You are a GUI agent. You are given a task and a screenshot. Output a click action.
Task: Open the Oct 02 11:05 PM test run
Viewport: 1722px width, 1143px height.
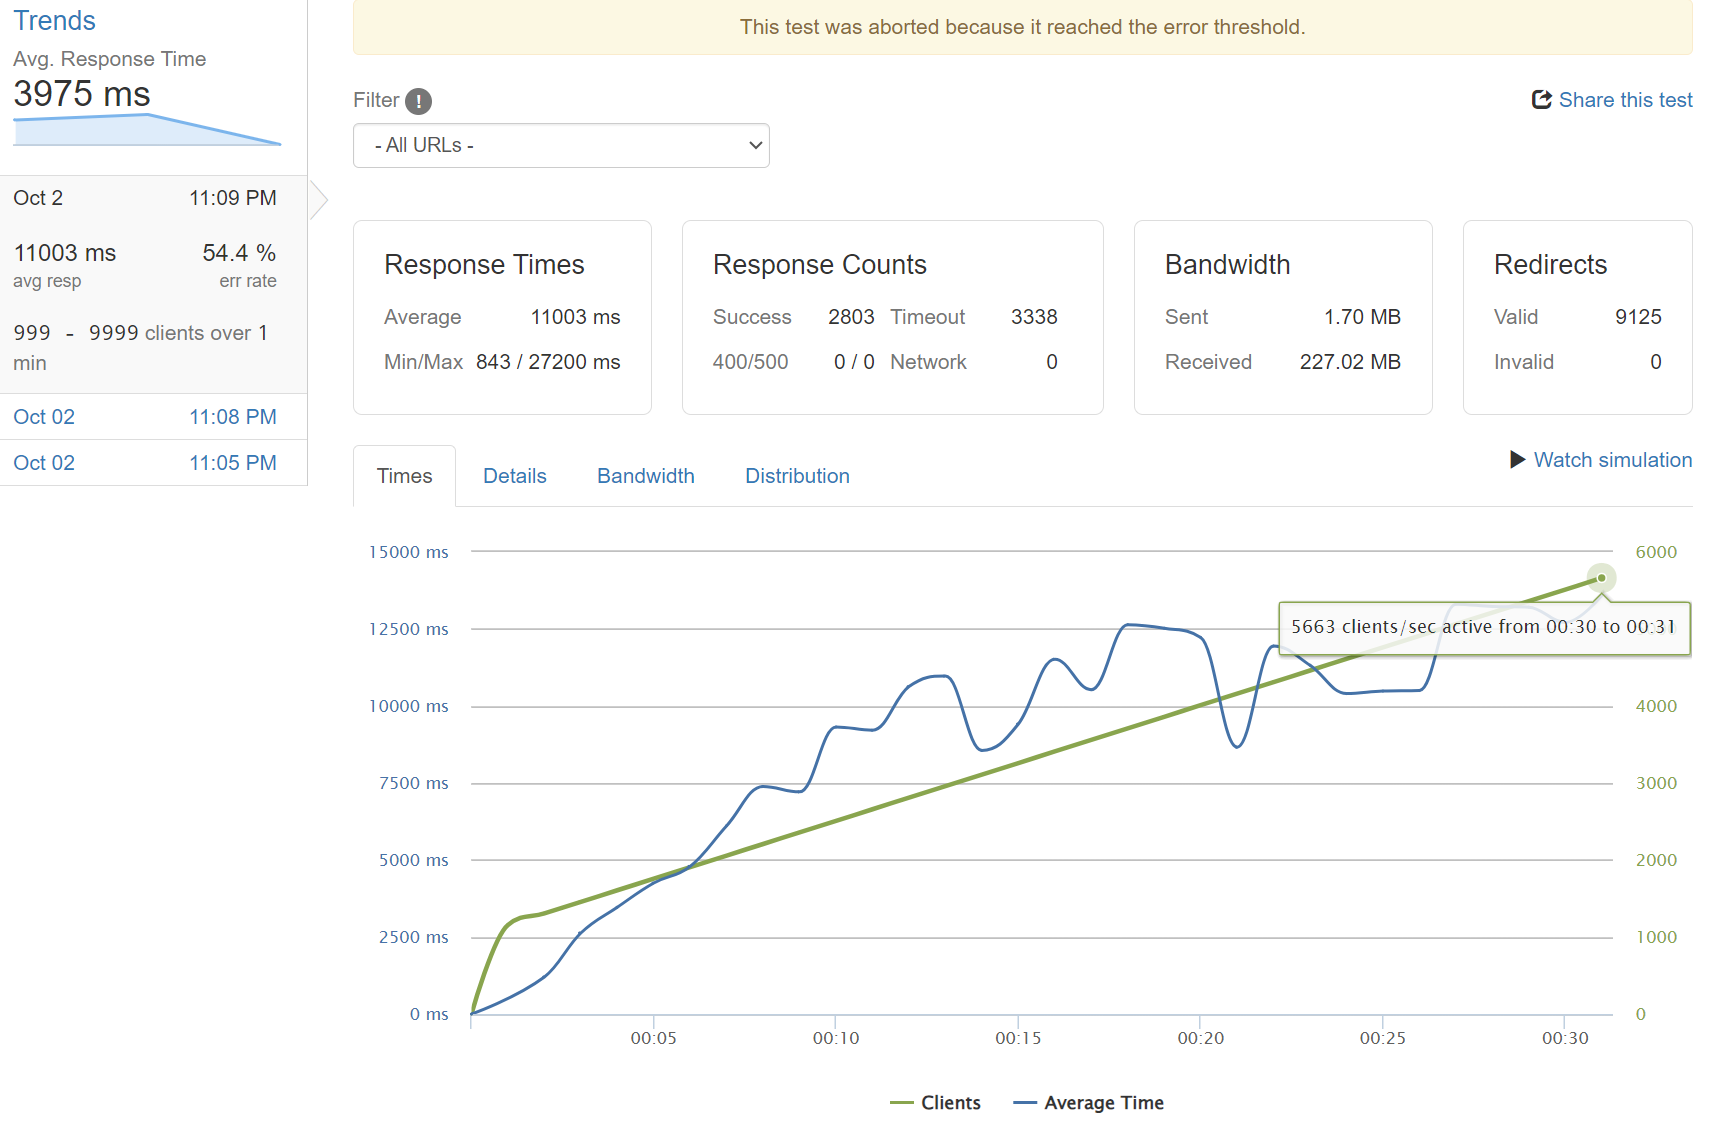coord(145,463)
